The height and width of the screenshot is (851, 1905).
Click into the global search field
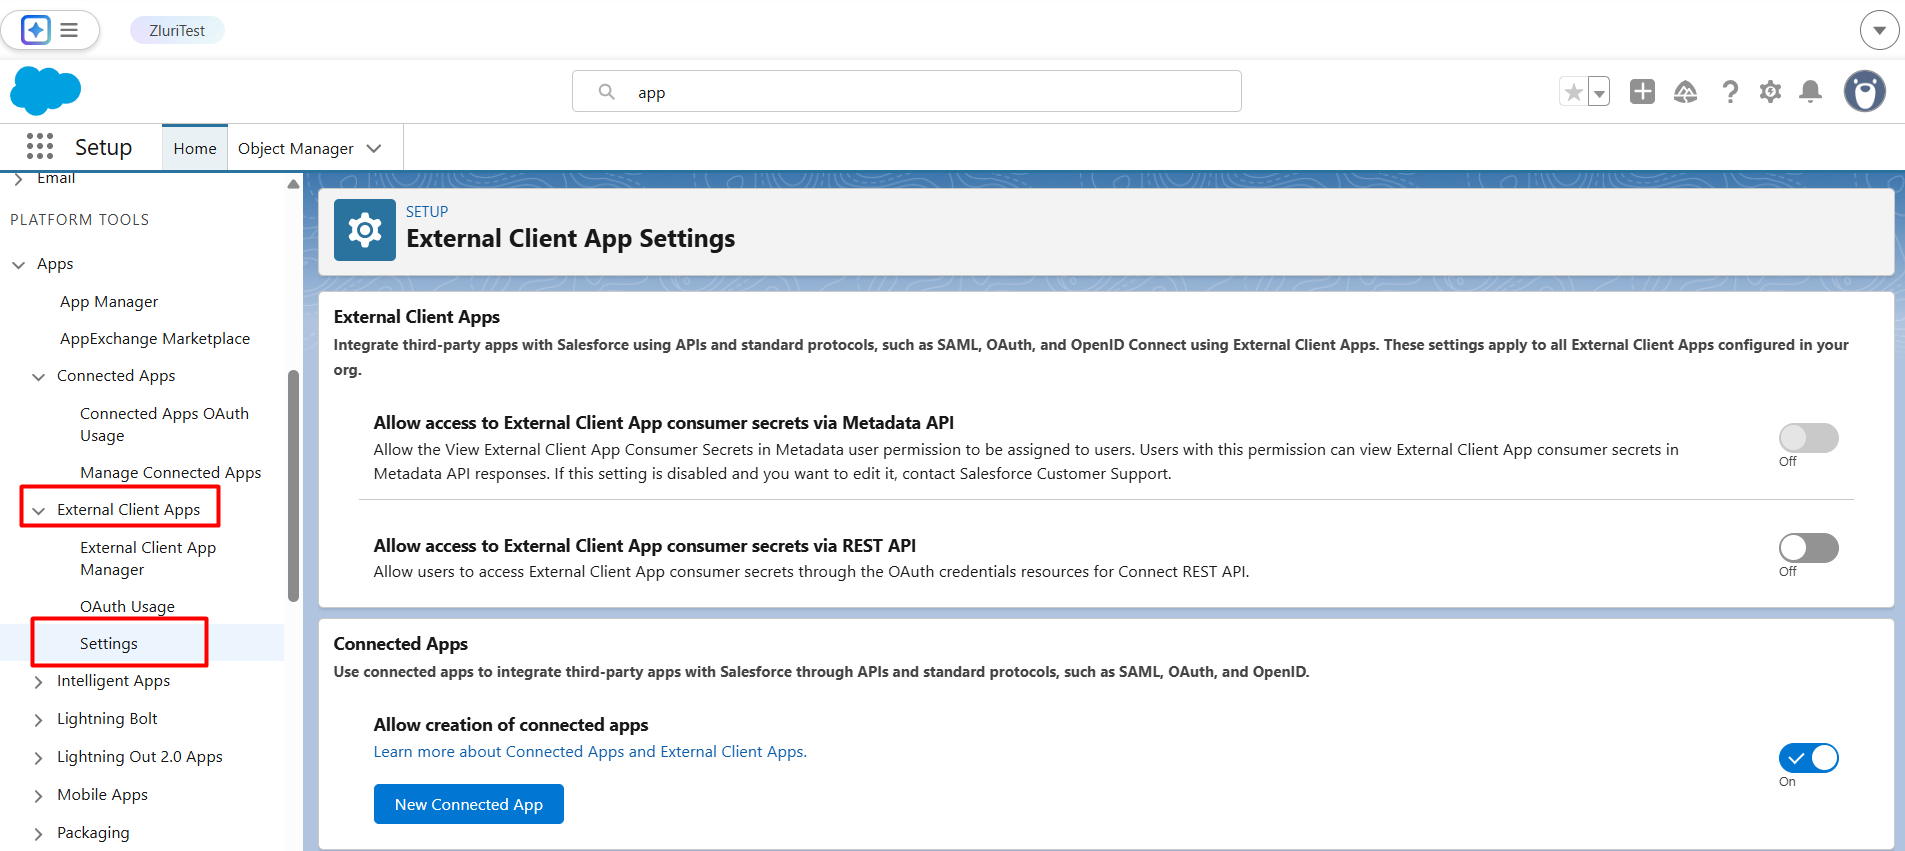[907, 91]
